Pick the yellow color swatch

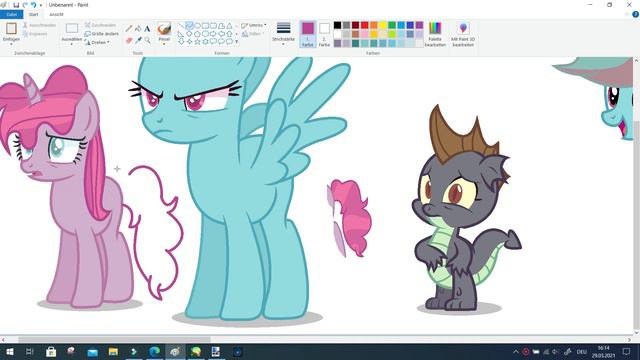383,25
